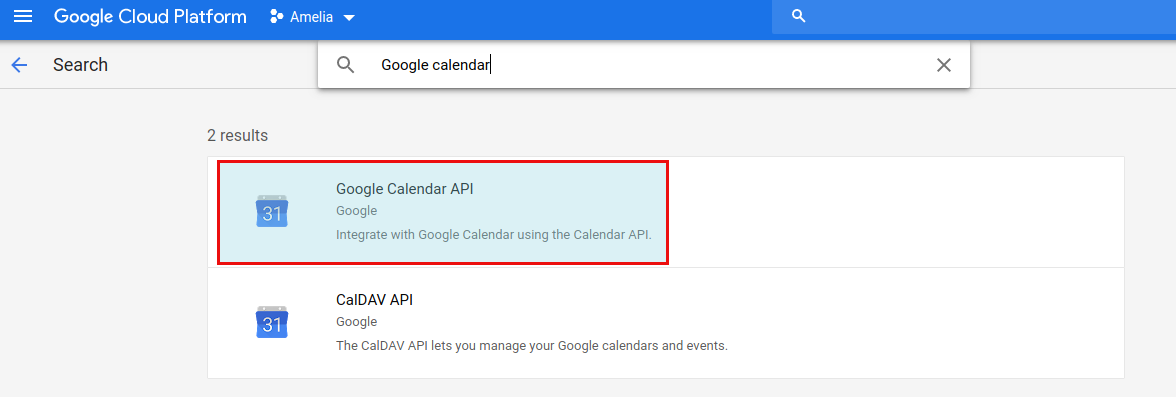The image size is (1176, 397).
Task: Click the Google publisher label under CalDAV API
Action: [356, 322]
